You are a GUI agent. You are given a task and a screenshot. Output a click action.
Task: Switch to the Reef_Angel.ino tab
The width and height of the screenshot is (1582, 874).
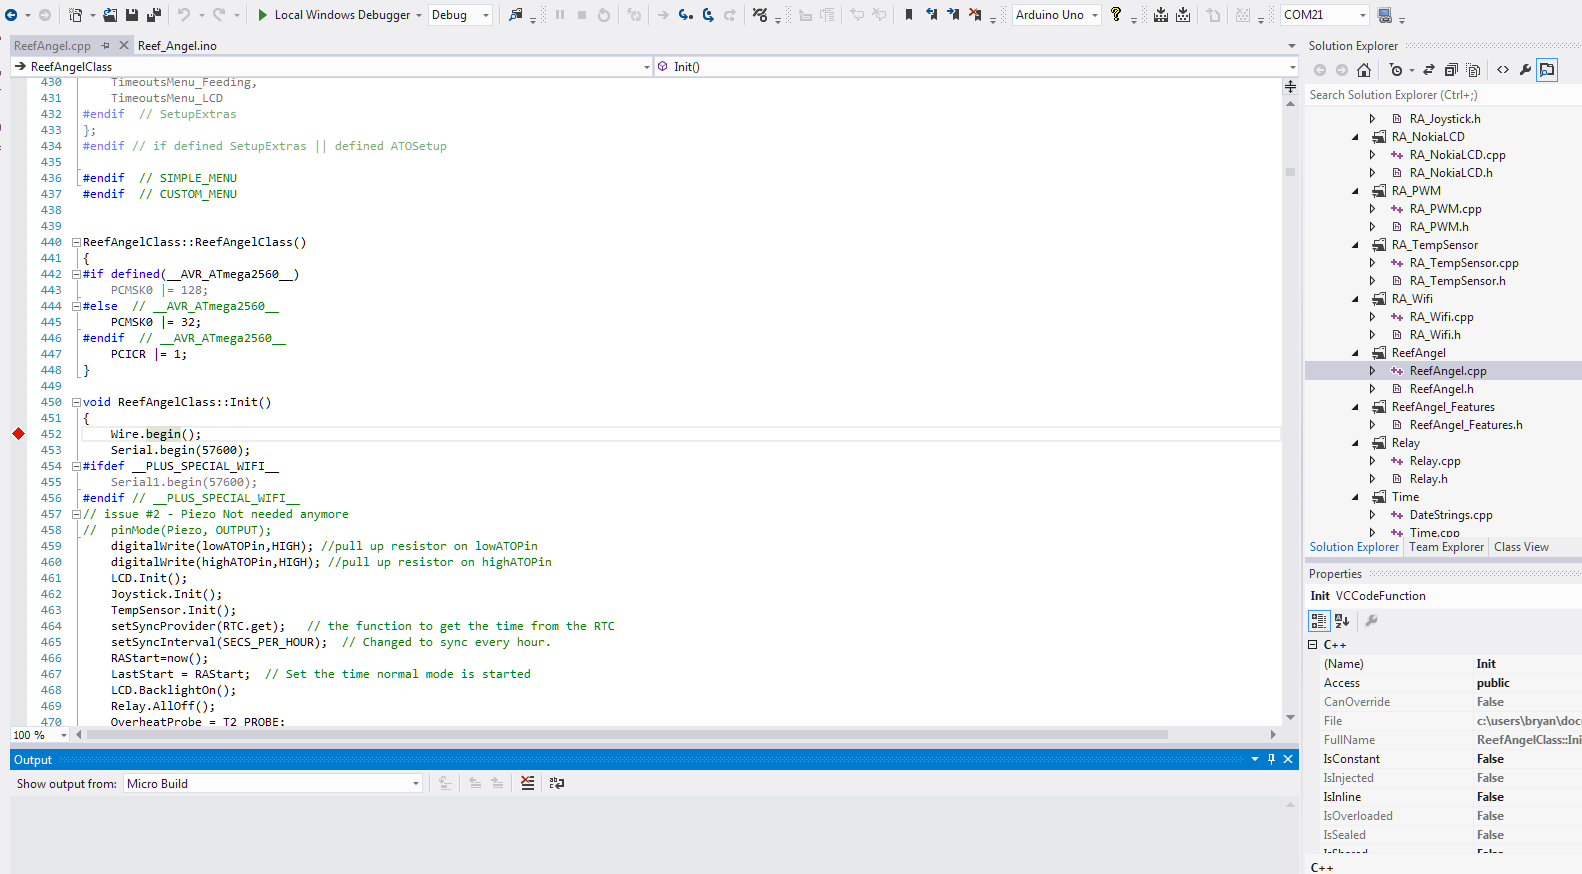[x=177, y=46]
